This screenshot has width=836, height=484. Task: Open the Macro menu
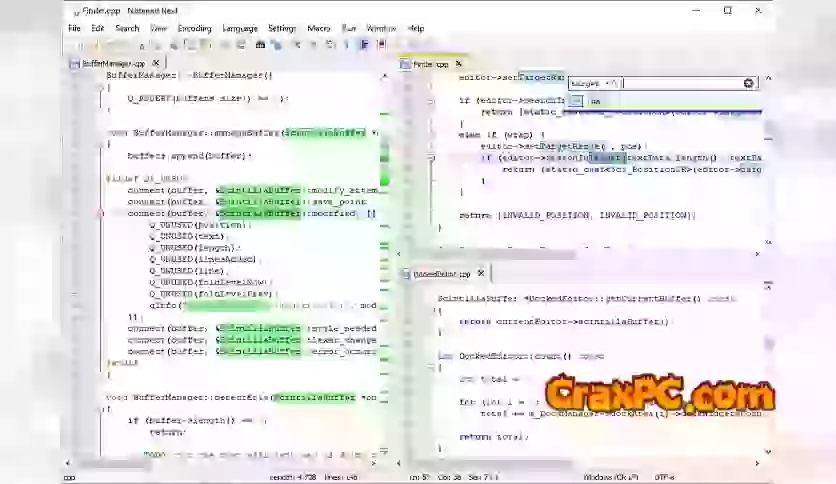[319, 28]
